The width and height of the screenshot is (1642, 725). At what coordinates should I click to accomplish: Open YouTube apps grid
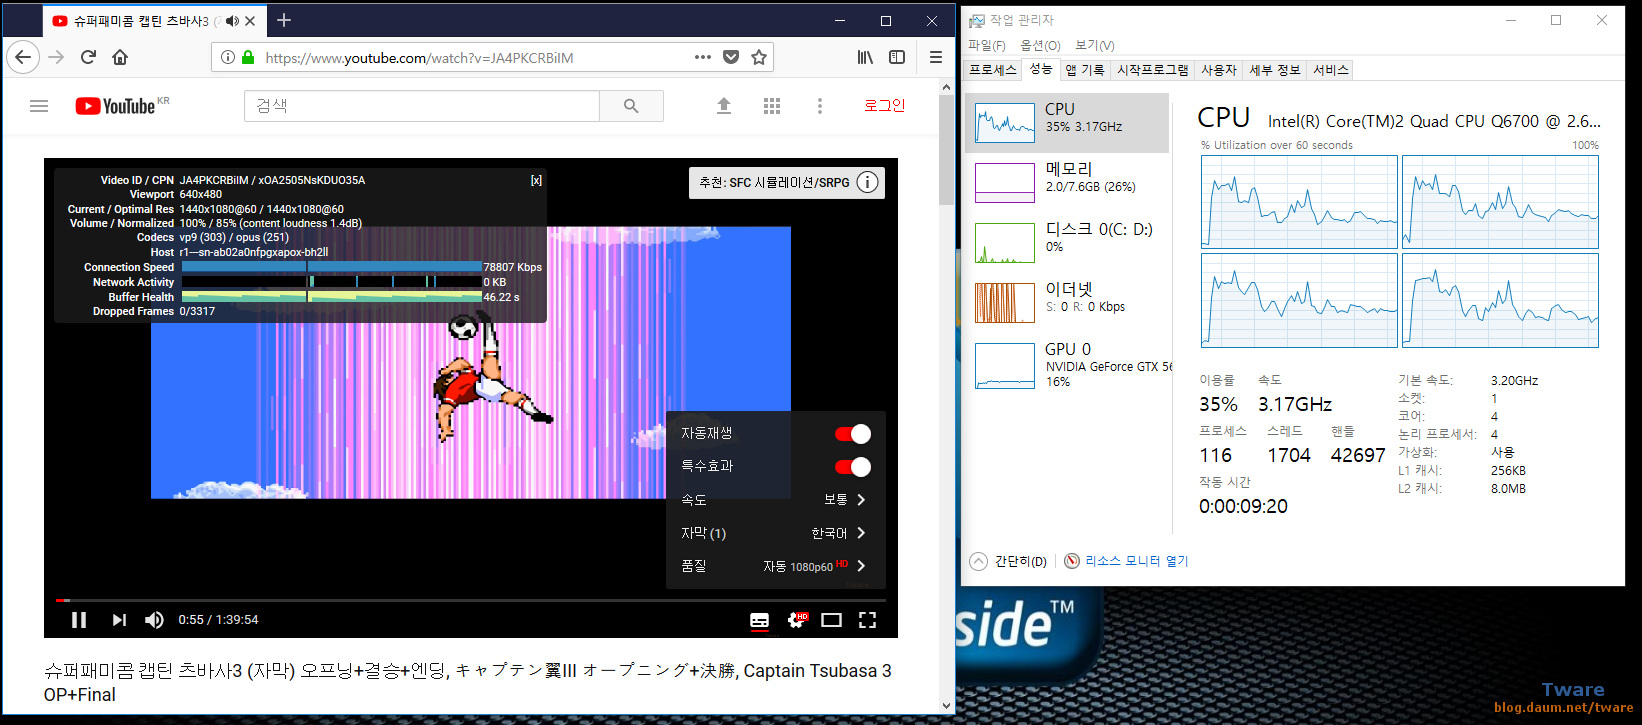(x=772, y=106)
